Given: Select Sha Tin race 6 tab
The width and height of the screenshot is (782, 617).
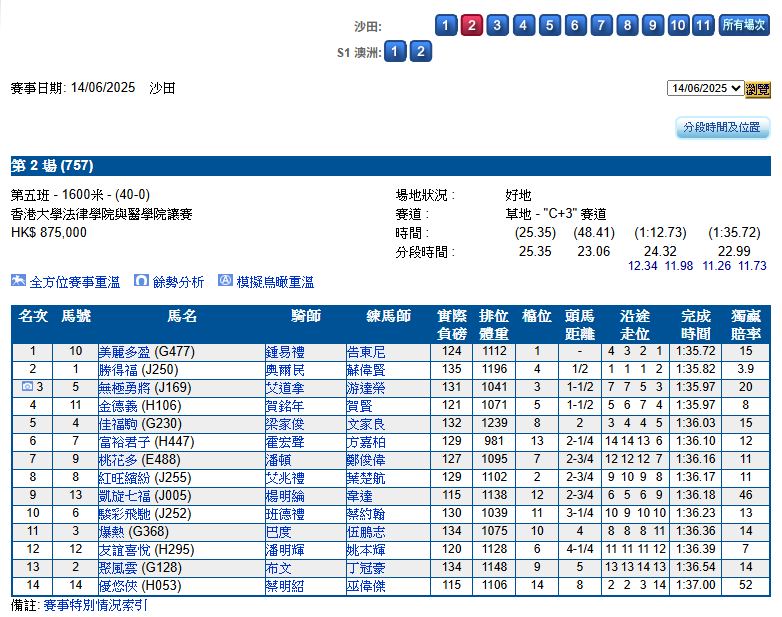Looking at the screenshot, I should coord(575,25).
